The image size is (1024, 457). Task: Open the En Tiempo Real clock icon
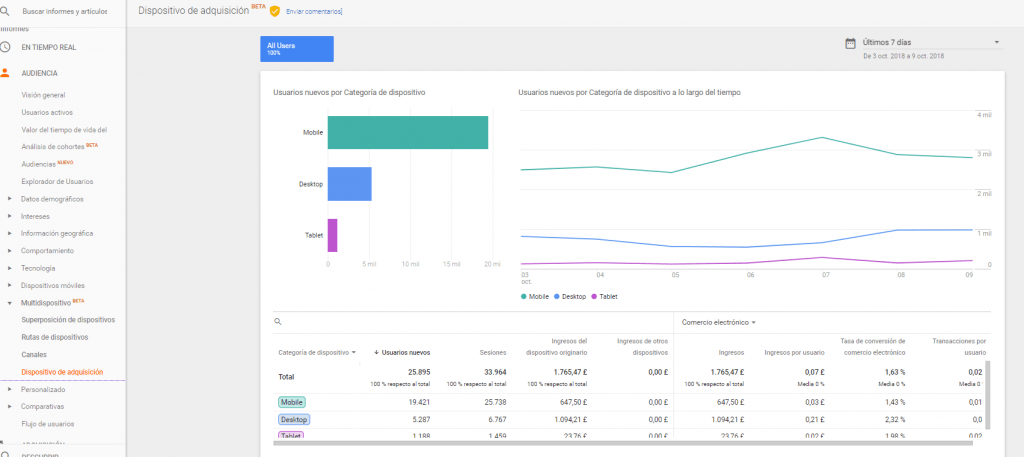tap(5, 47)
